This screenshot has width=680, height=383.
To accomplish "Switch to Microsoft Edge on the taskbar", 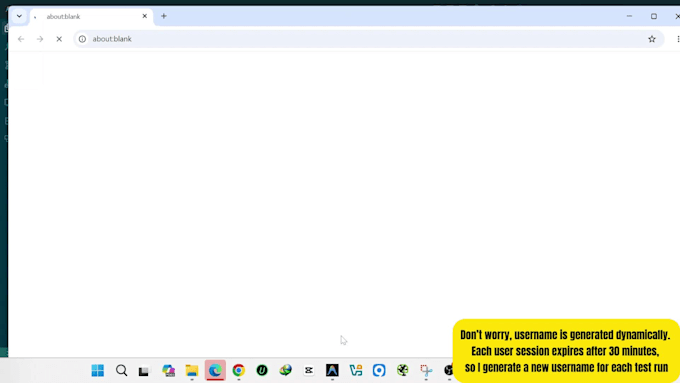I will 215,370.
